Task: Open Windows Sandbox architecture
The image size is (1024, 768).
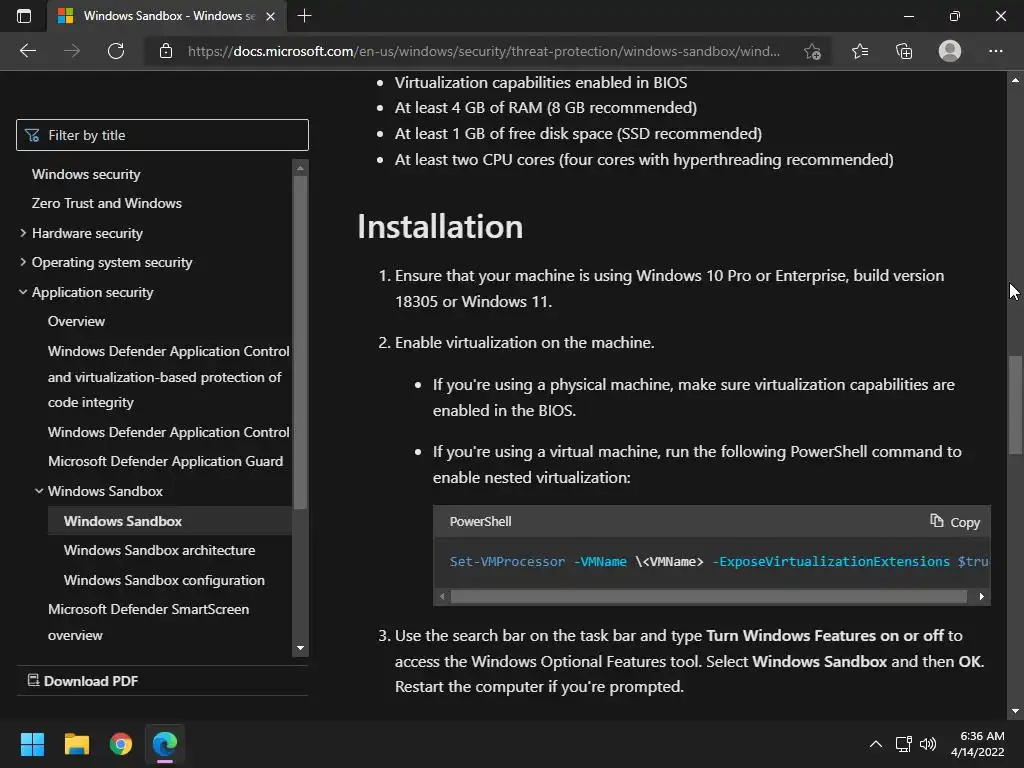Action: (159, 550)
